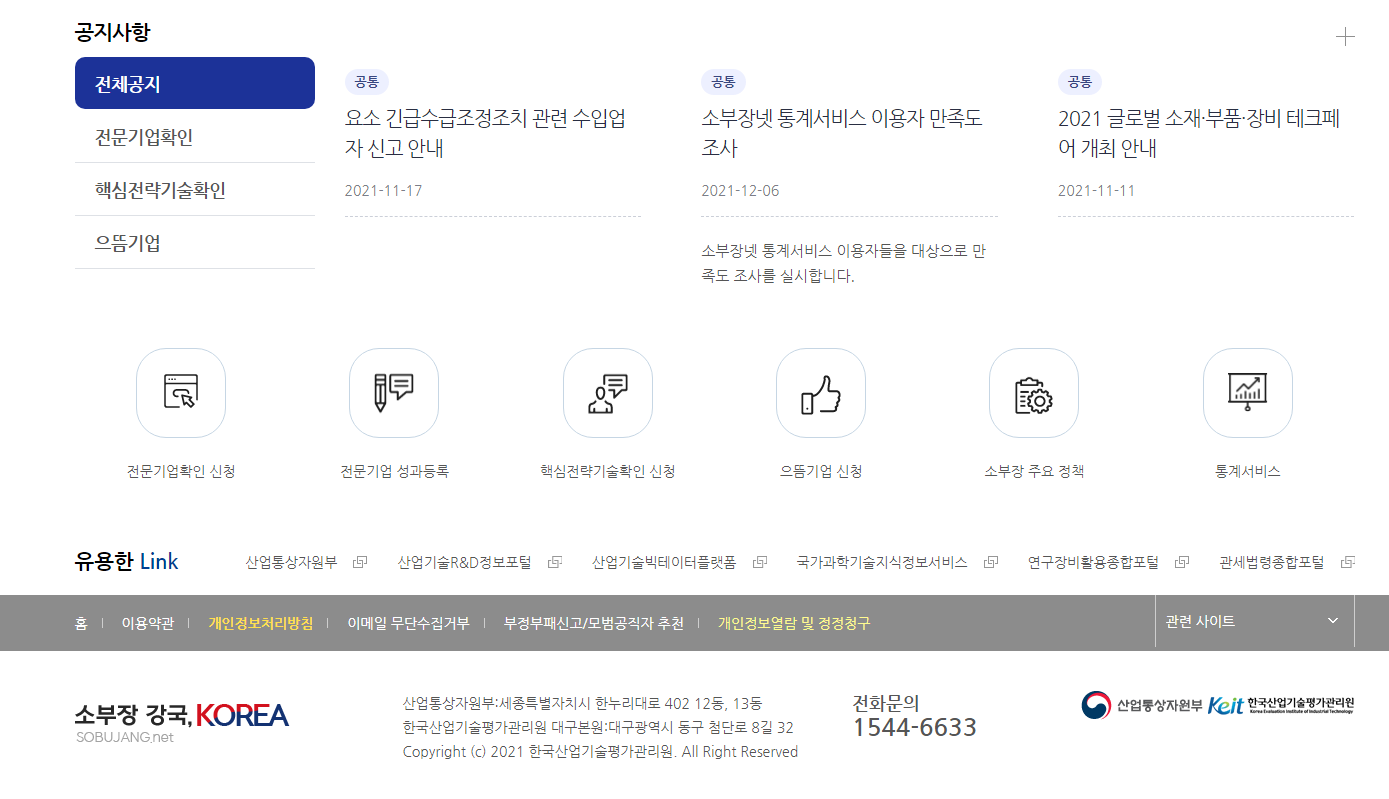Click the plus icon beside 공지사항
The image size is (1389, 799).
(x=1345, y=37)
